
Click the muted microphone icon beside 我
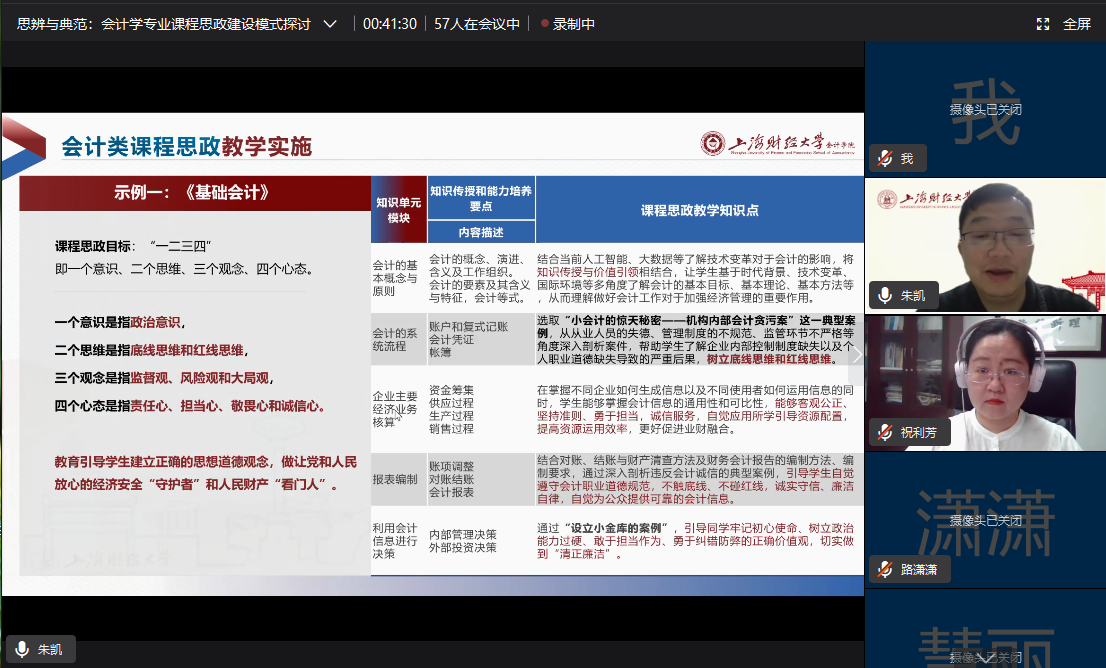point(885,159)
